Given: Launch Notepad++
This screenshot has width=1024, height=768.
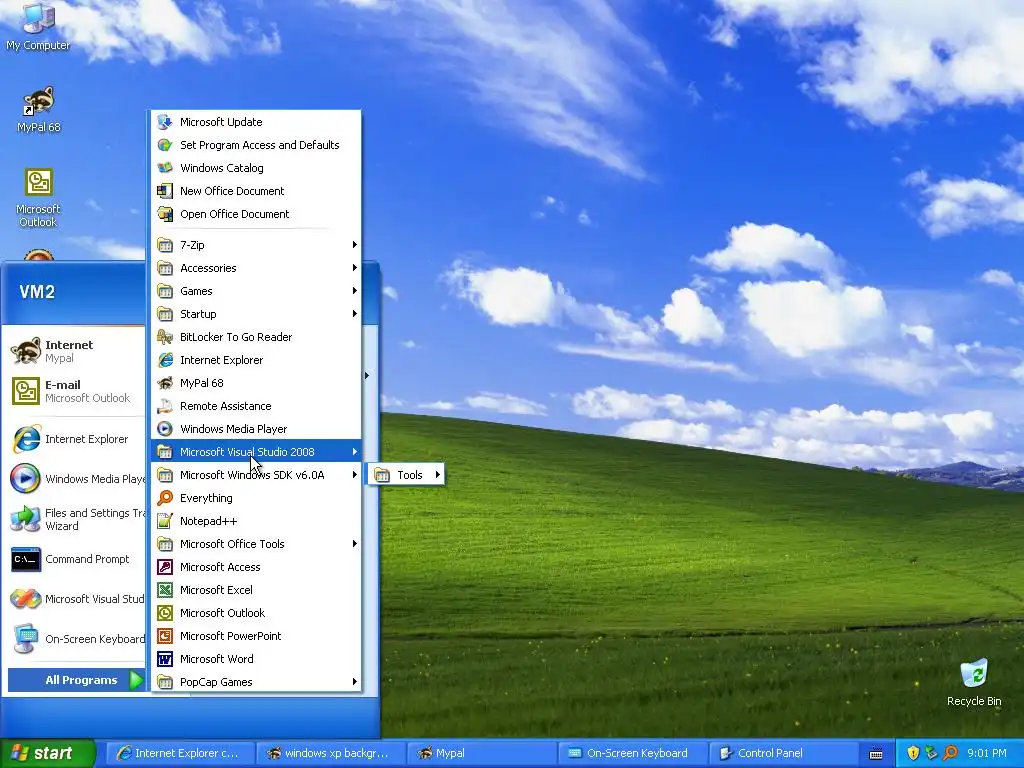Looking at the screenshot, I should pyautogui.click(x=256, y=521).
